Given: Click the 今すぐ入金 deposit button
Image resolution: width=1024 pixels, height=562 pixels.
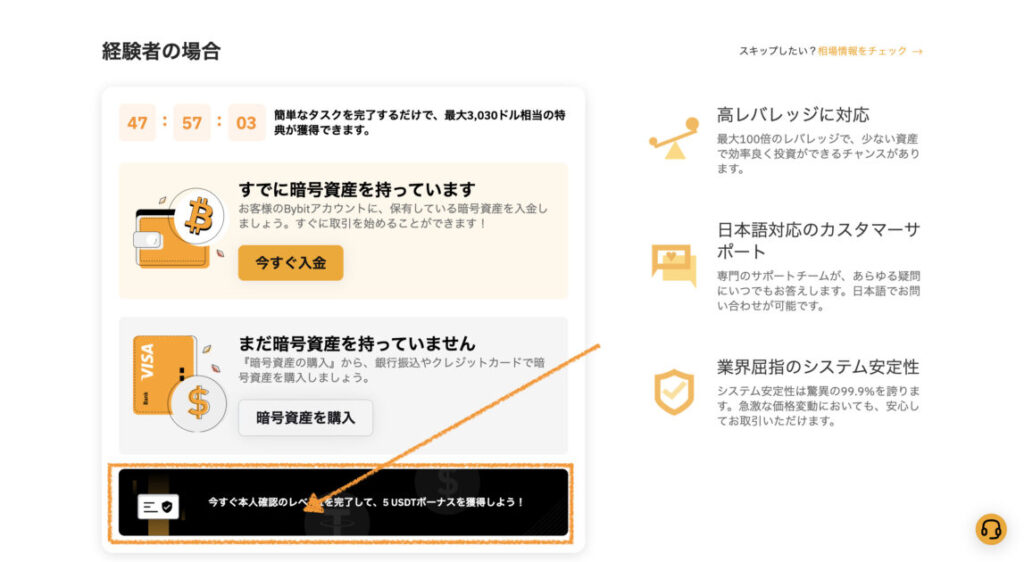Looking at the screenshot, I should click(291, 262).
